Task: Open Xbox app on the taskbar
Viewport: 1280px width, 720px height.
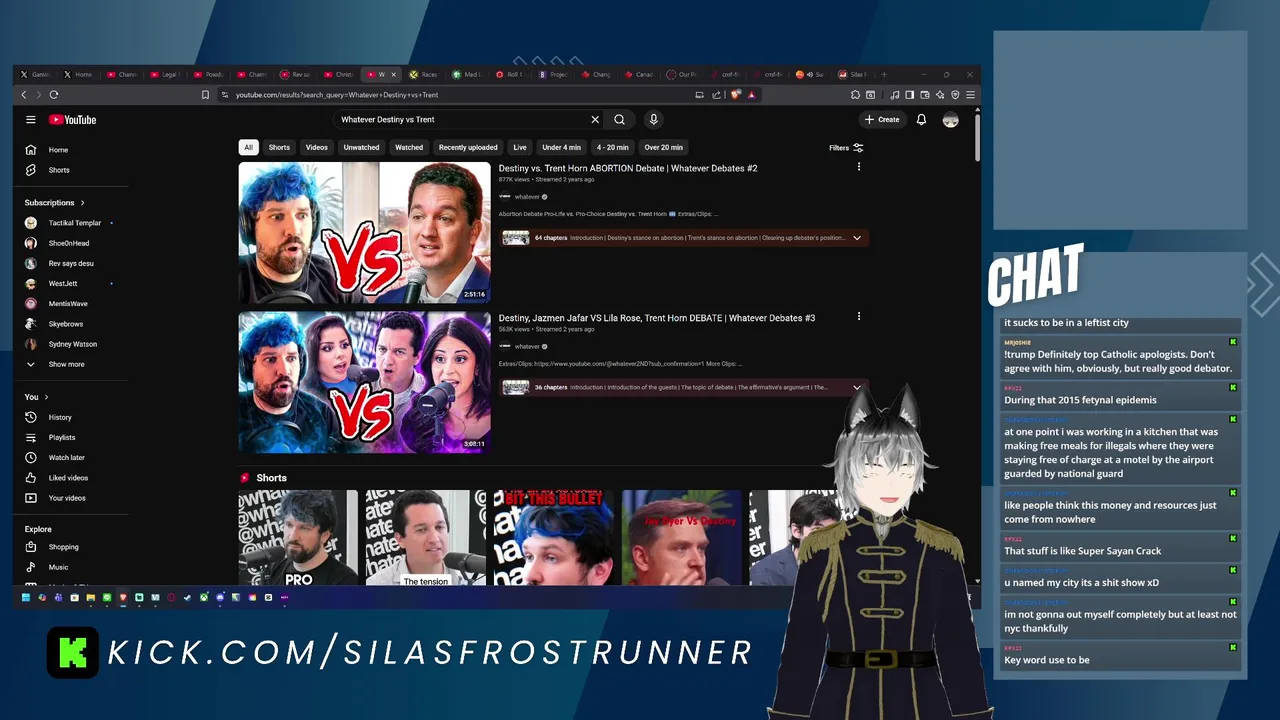Action: pos(204,598)
